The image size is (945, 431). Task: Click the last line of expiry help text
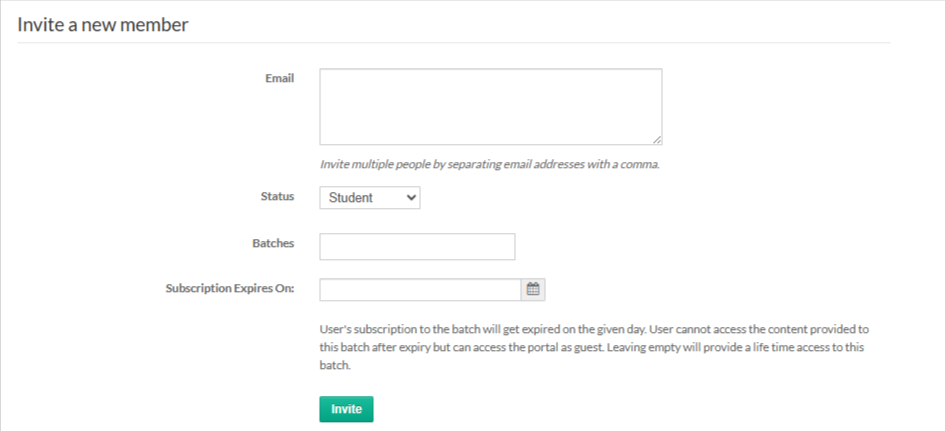(336, 366)
